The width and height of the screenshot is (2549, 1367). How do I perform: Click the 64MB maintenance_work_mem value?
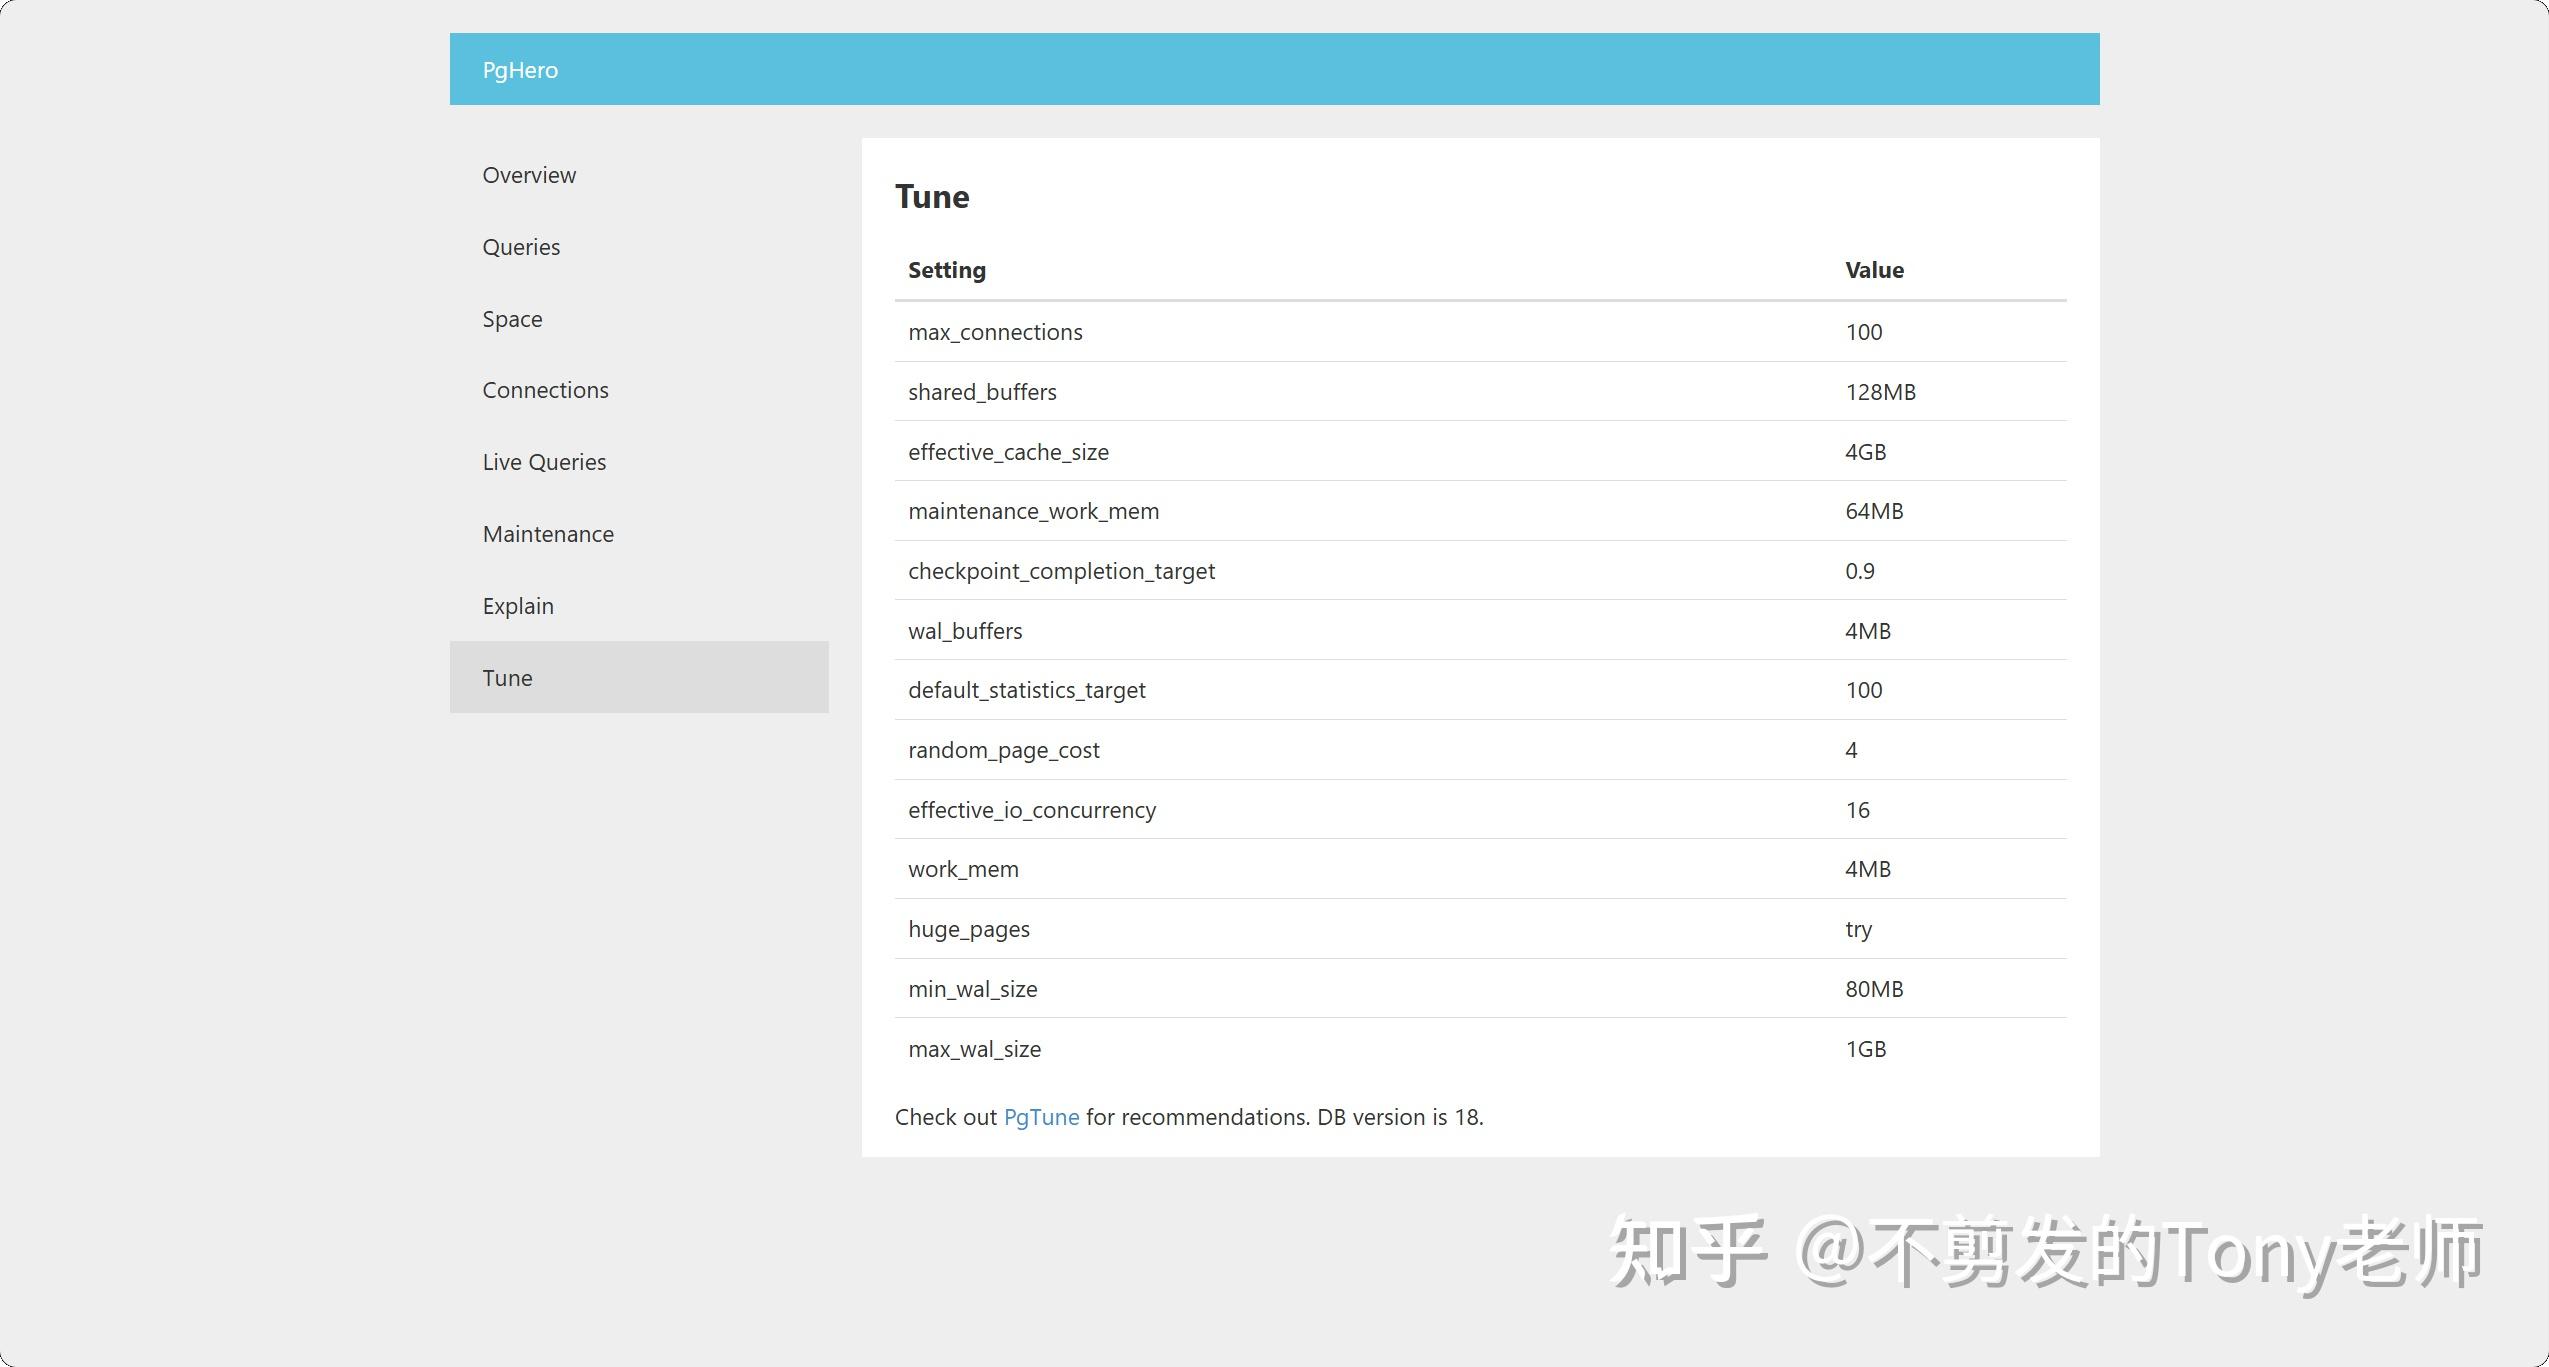click(1874, 511)
